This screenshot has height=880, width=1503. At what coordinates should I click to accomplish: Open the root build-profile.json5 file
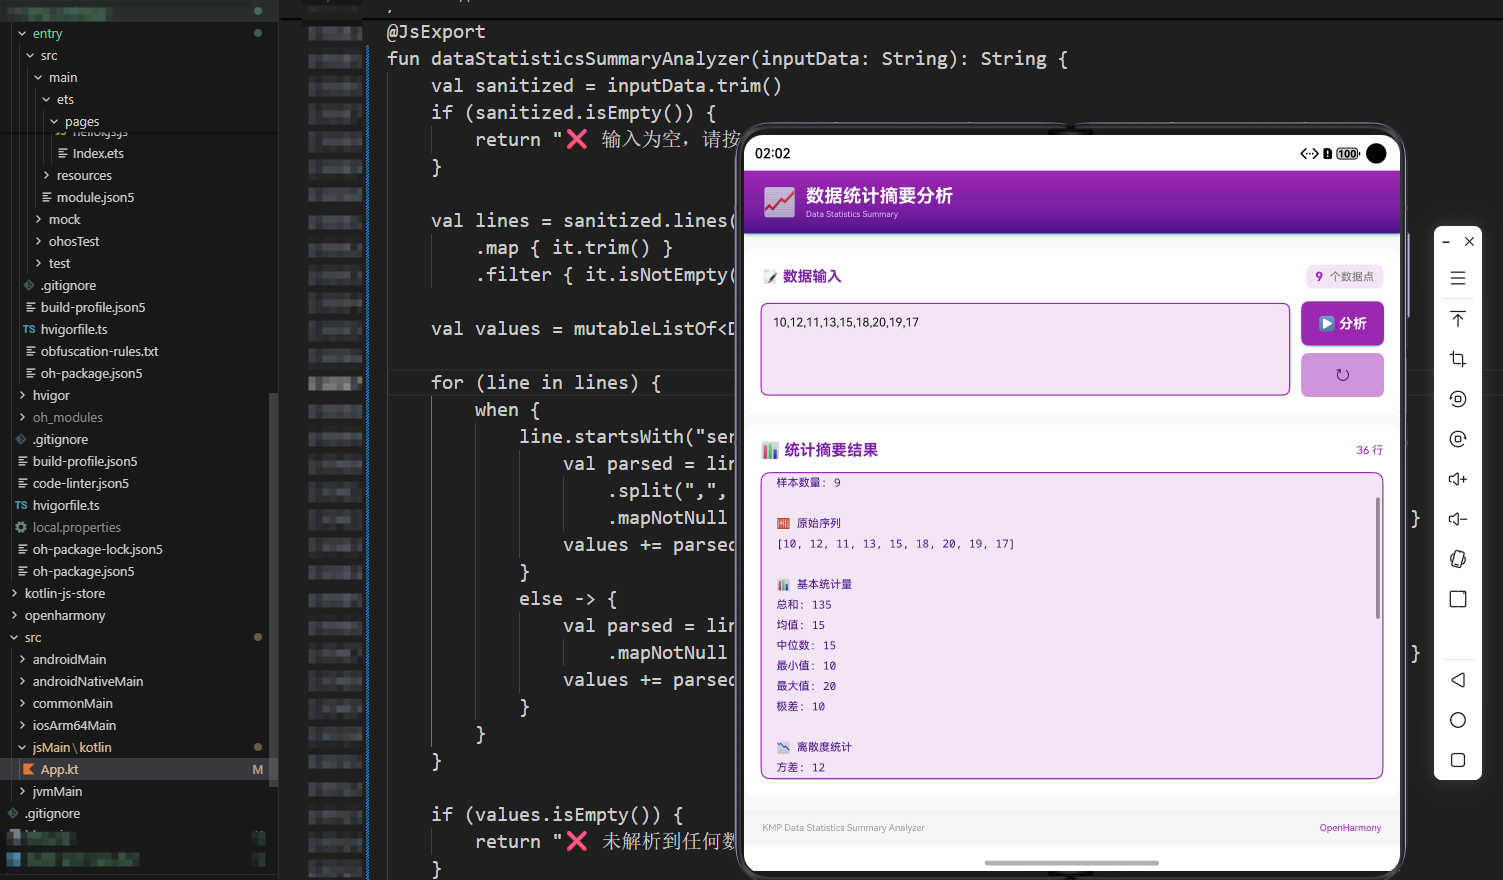coord(85,462)
